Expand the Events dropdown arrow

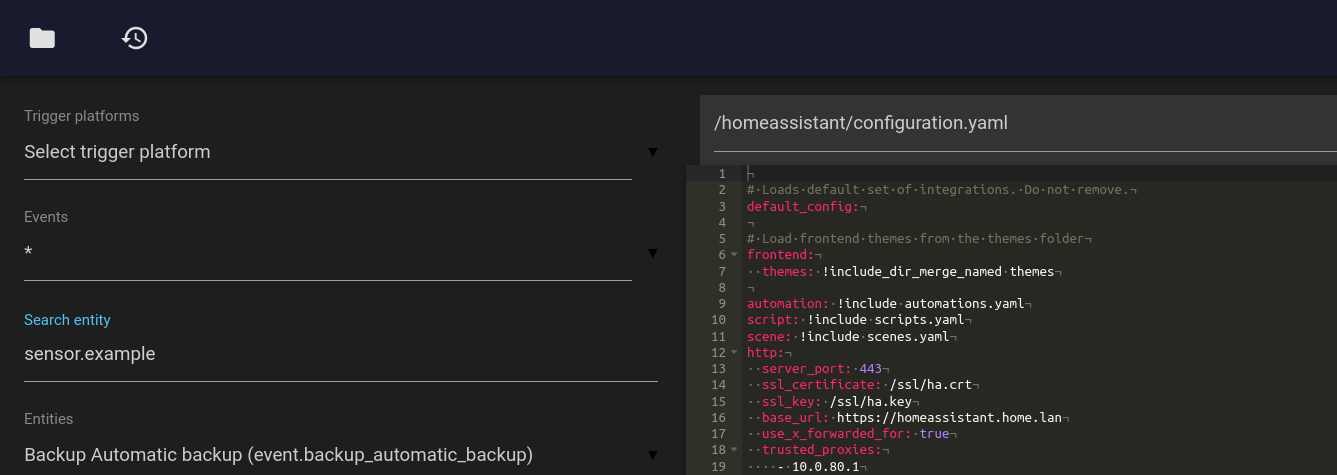[x=652, y=253]
